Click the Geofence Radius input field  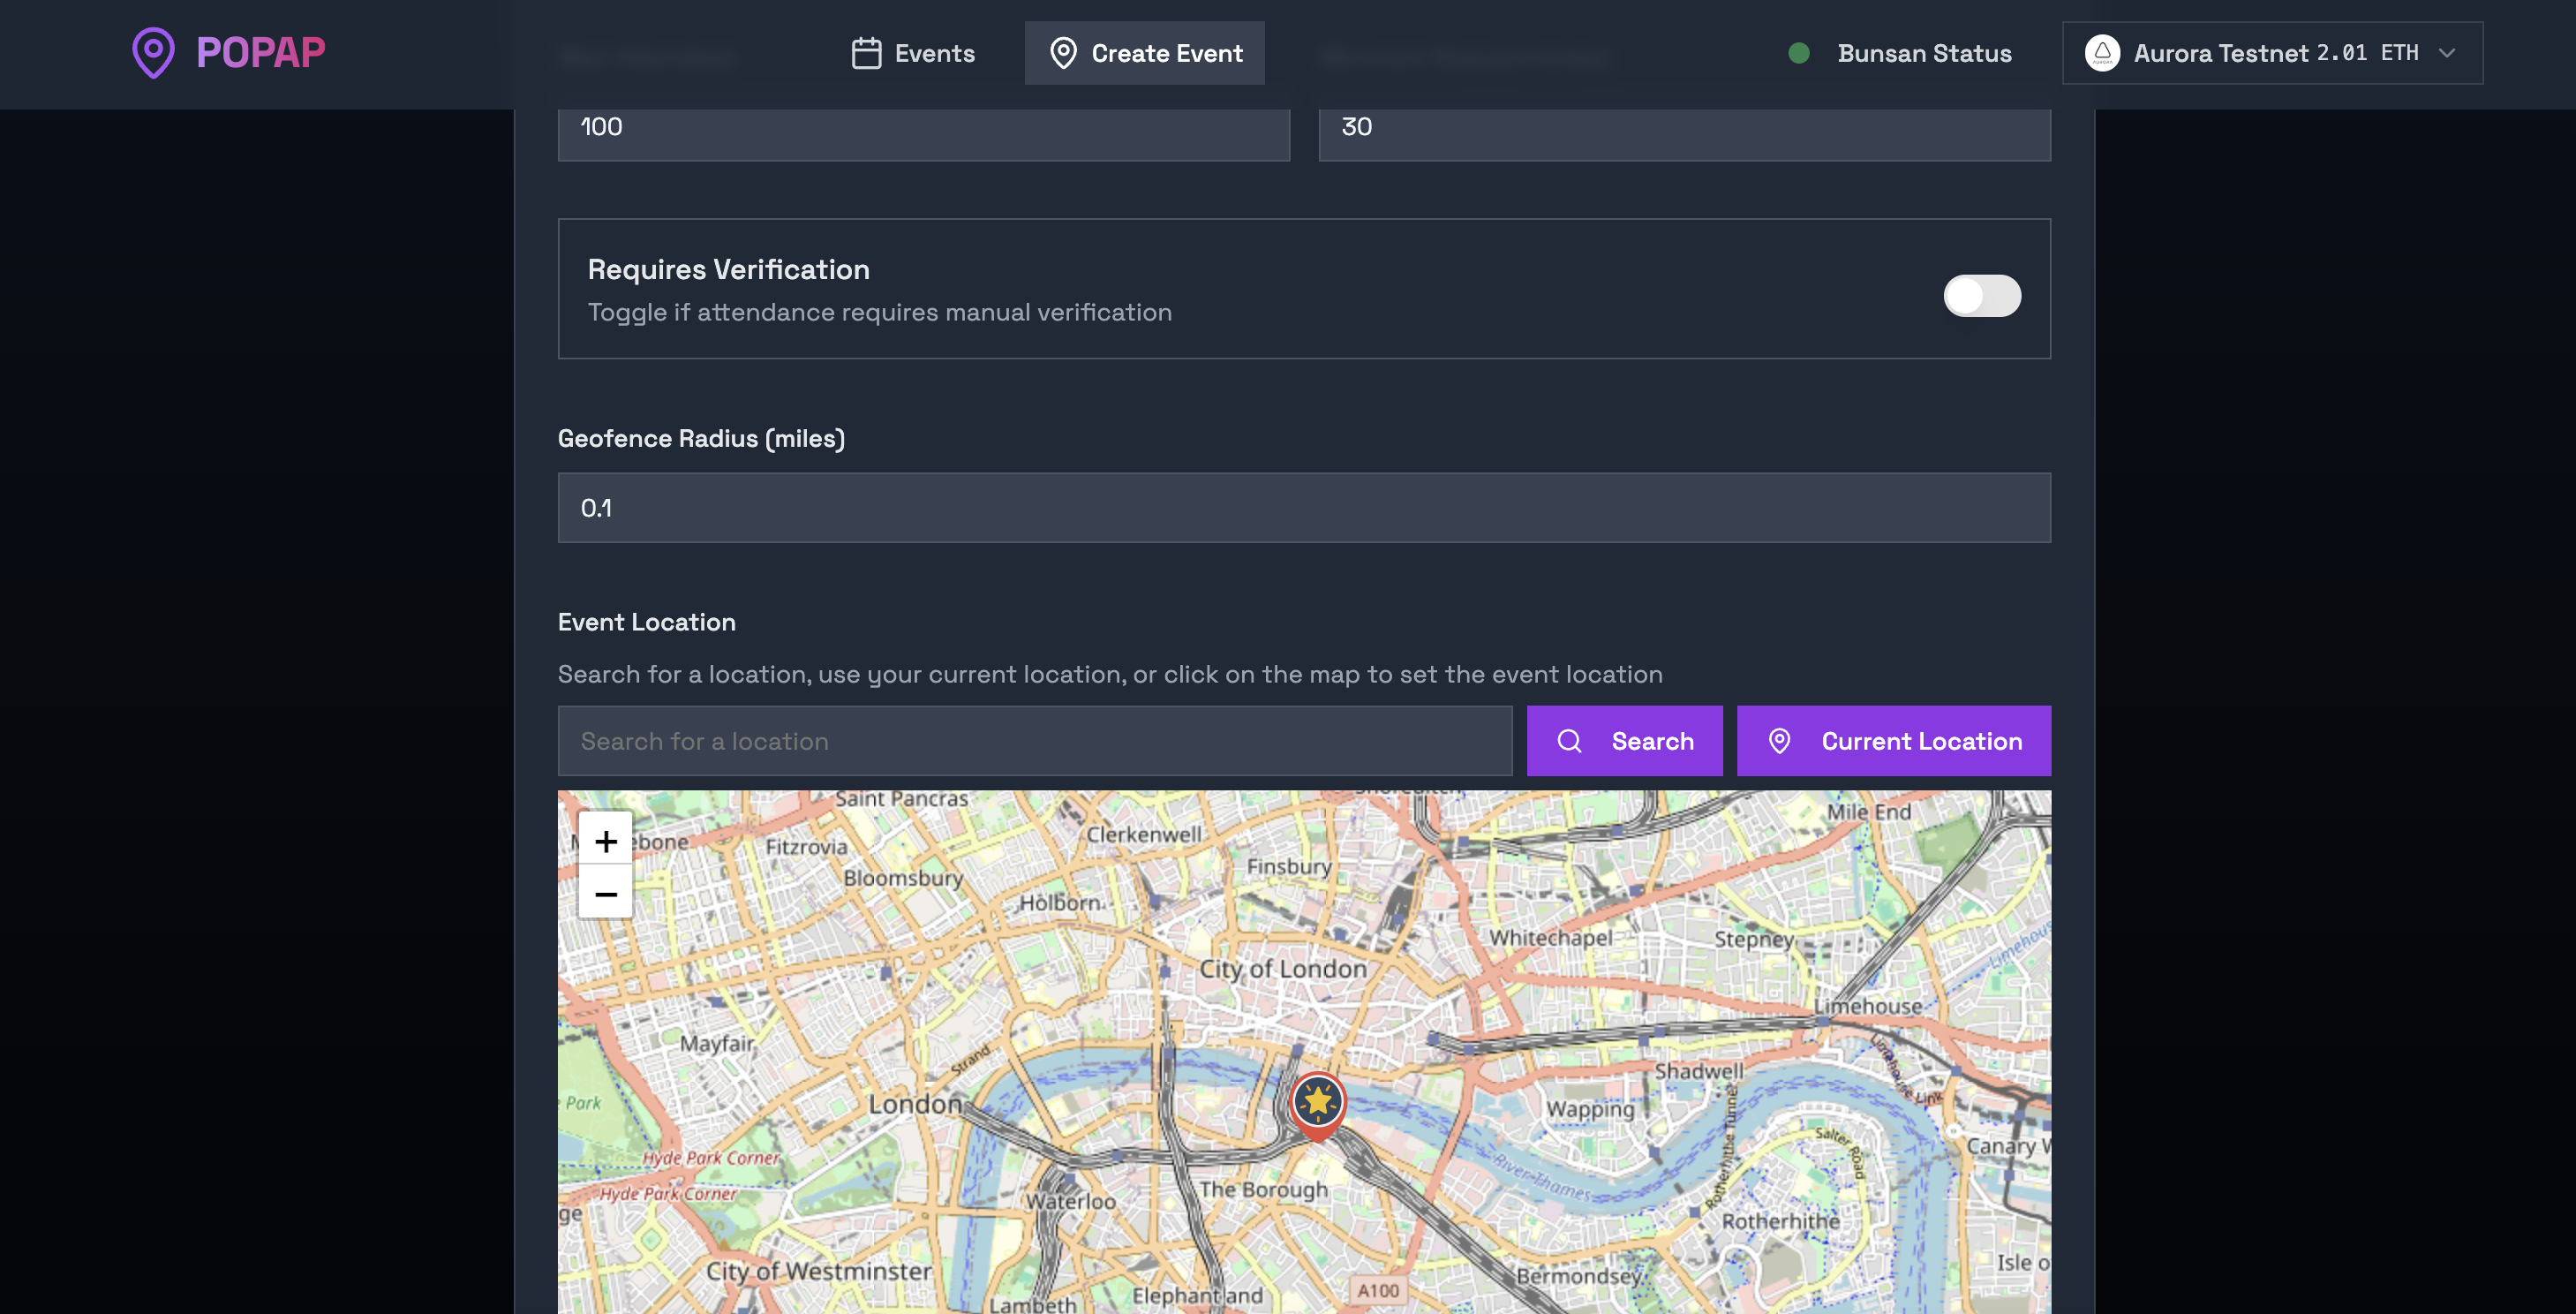(1303, 508)
